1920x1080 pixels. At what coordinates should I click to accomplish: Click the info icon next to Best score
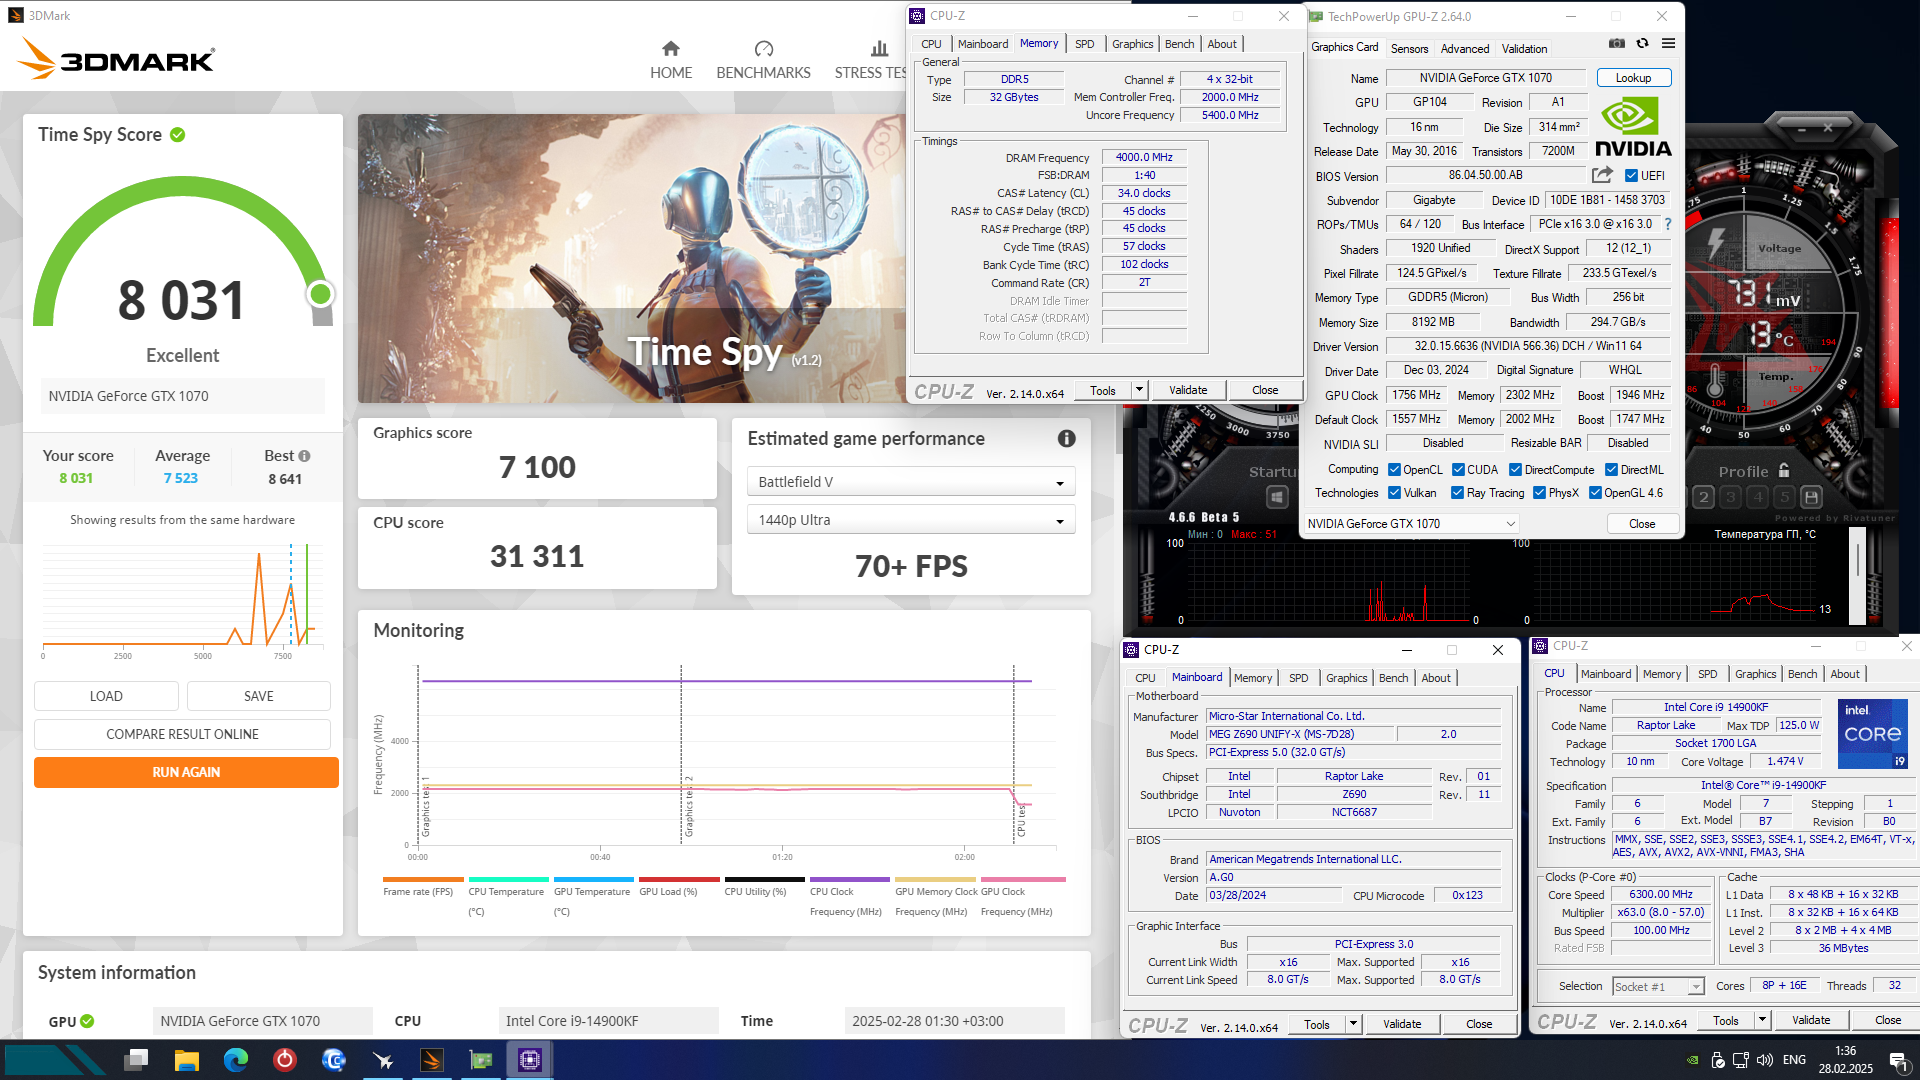(x=305, y=456)
